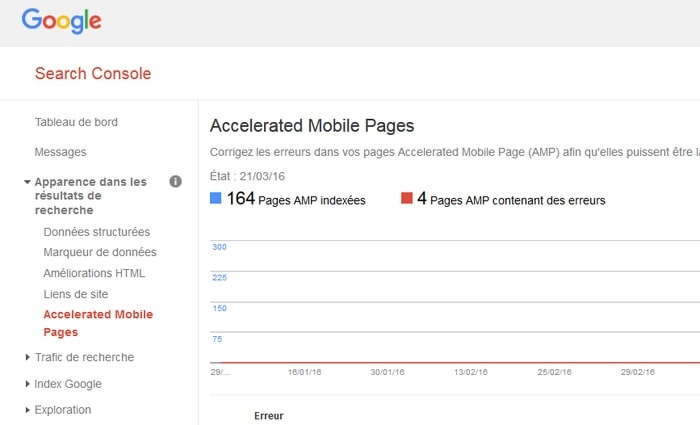Click the 75 y-axis value

(x=217, y=339)
